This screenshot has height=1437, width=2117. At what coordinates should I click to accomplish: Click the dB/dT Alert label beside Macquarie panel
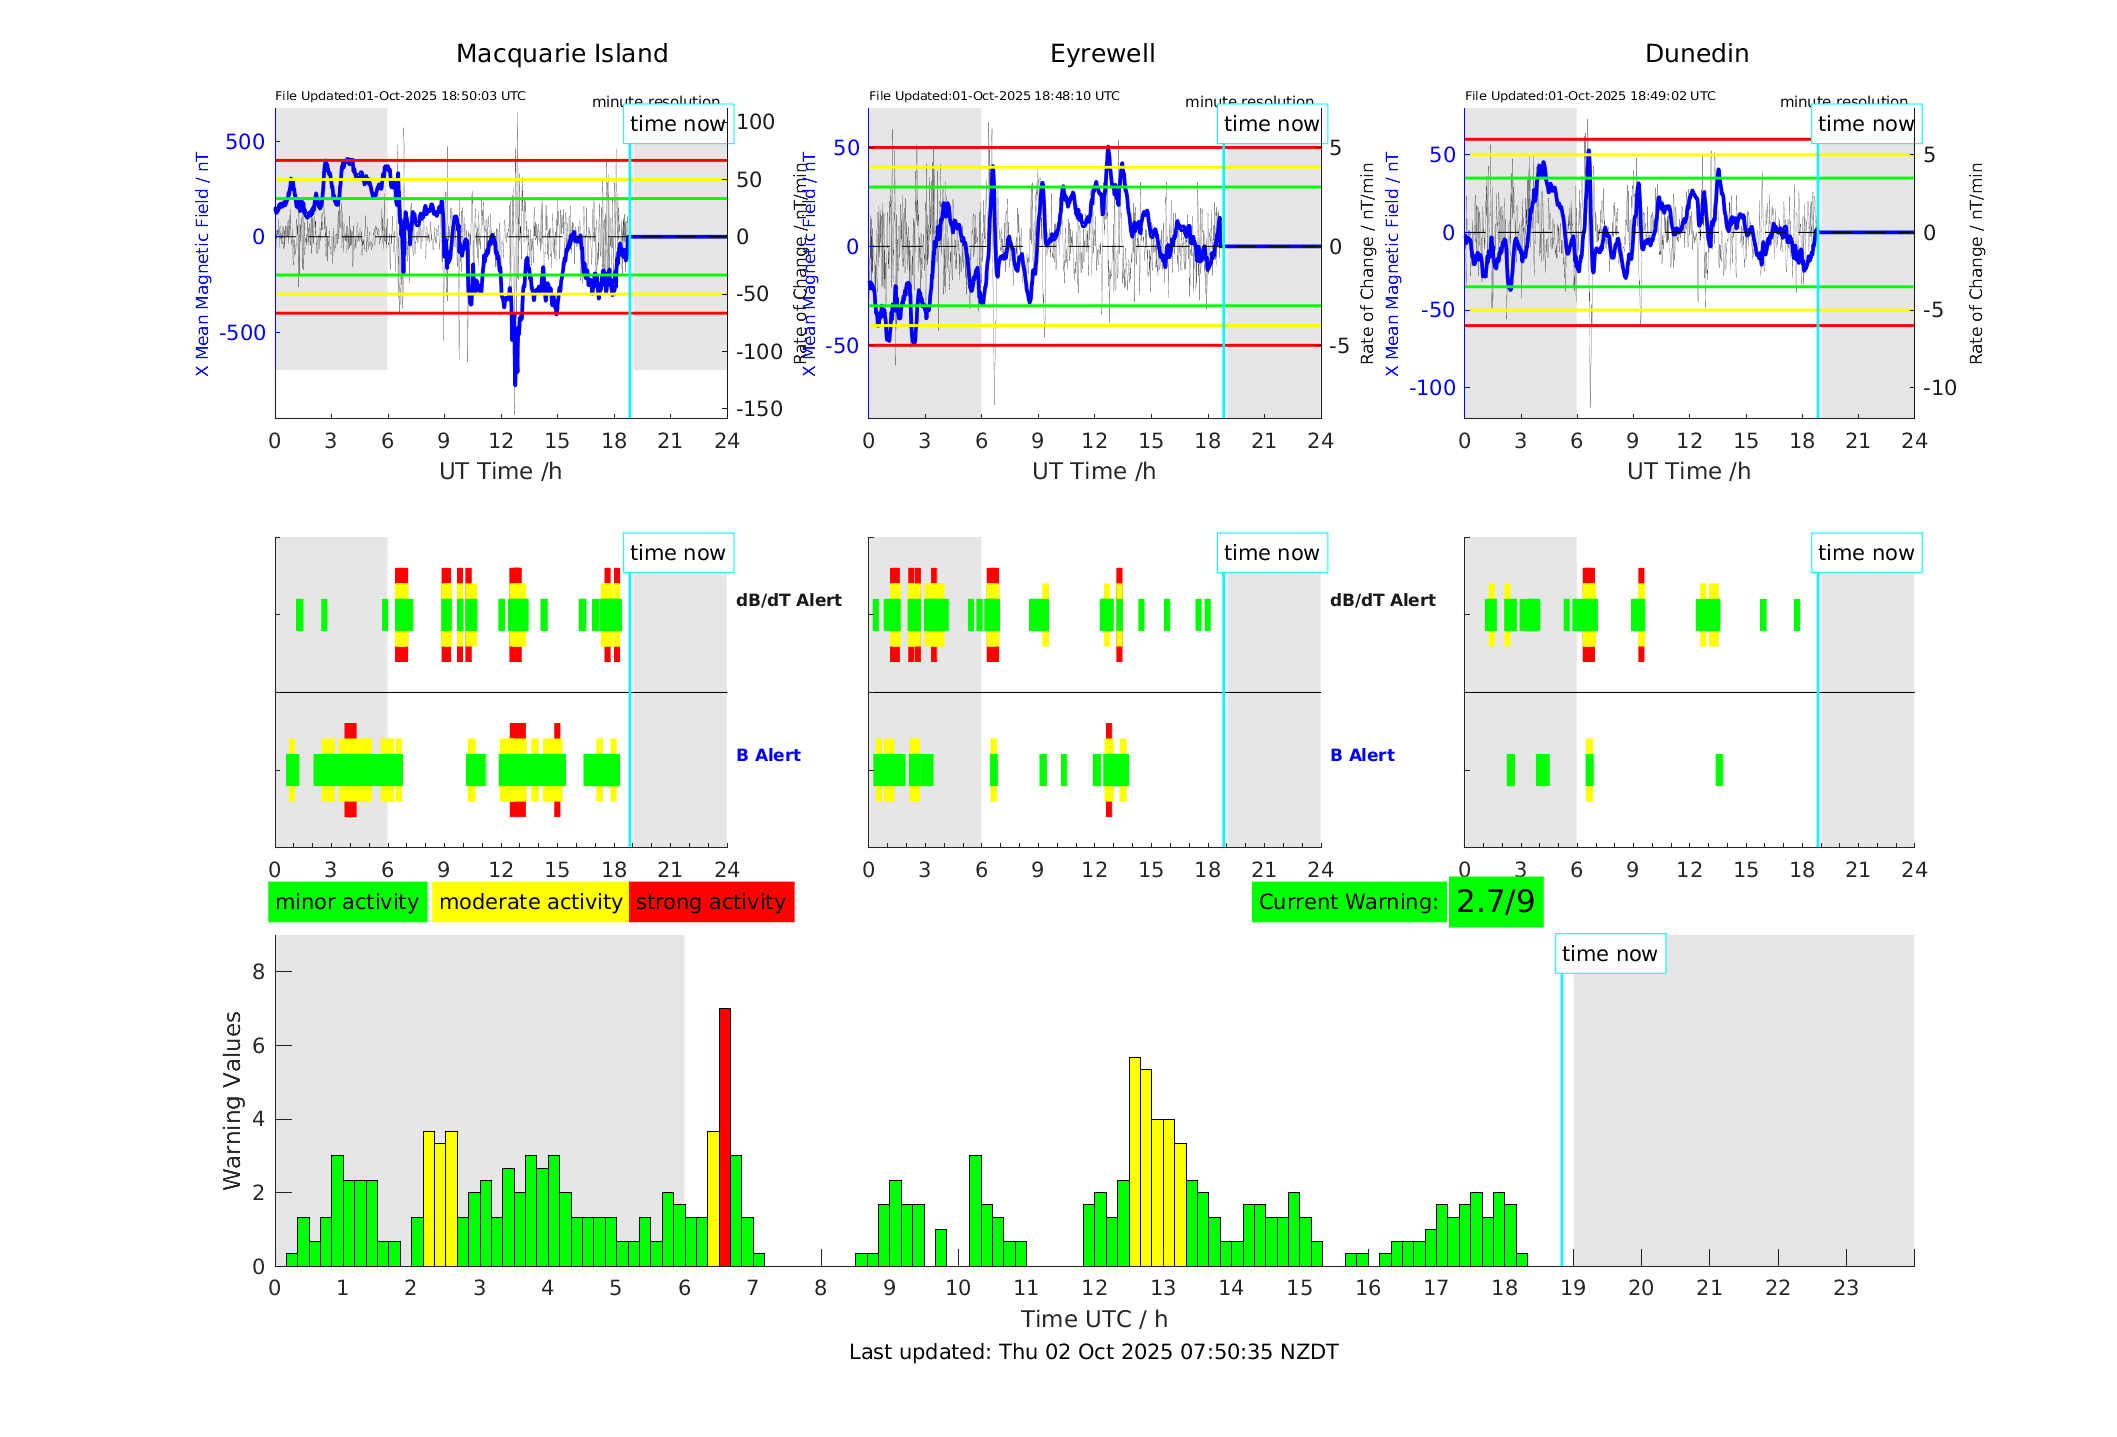click(x=788, y=600)
